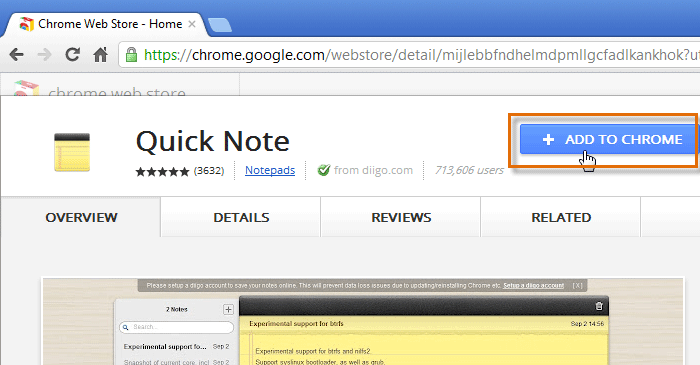Click the Quick Note notepad app icon
Image resolution: width=700 pixels, height=365 pixels.
coord(72,152)
